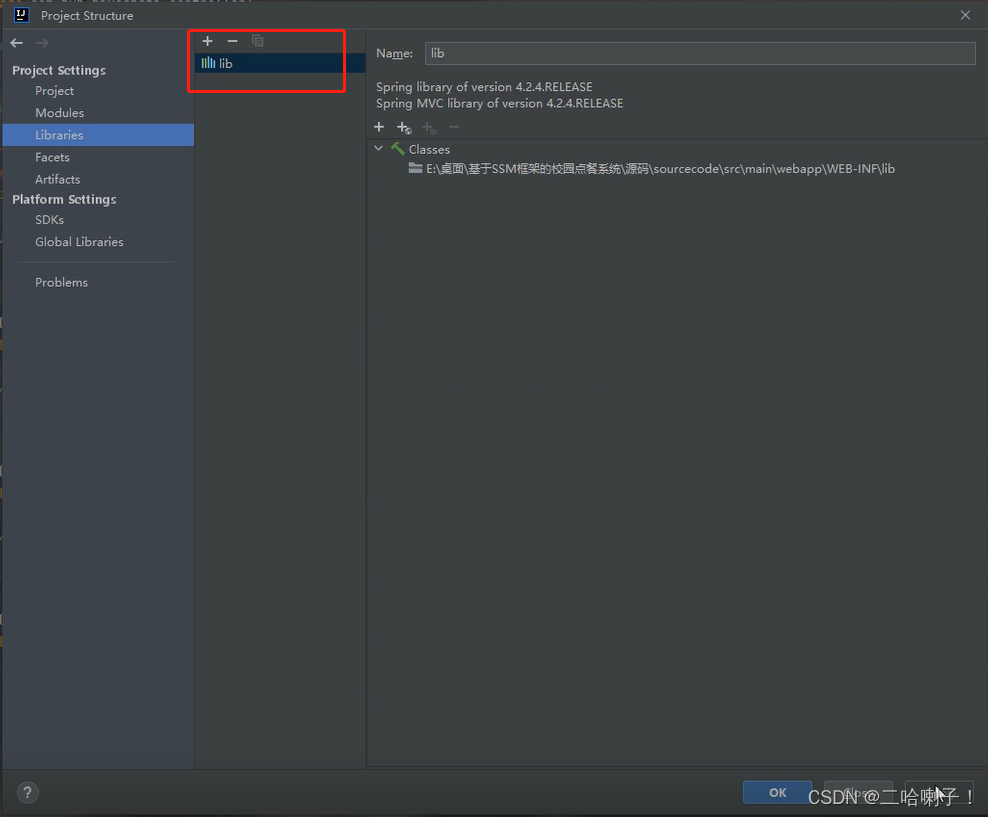Viewport: 988px width, 817px height.
Task: Select the Classes node
Action: [429, 149]
